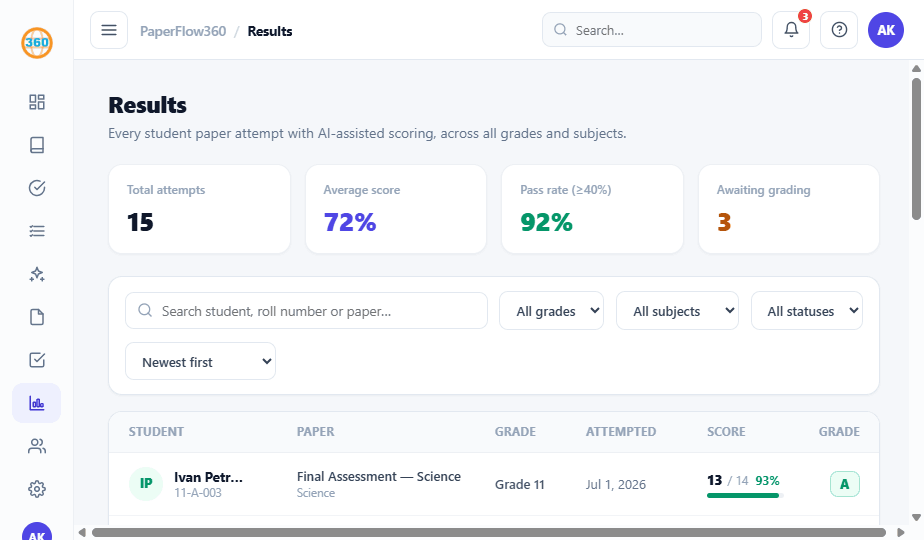Click the Total attempts card showing 15
This screenshot has width=924, height=540.
(199, 209)
